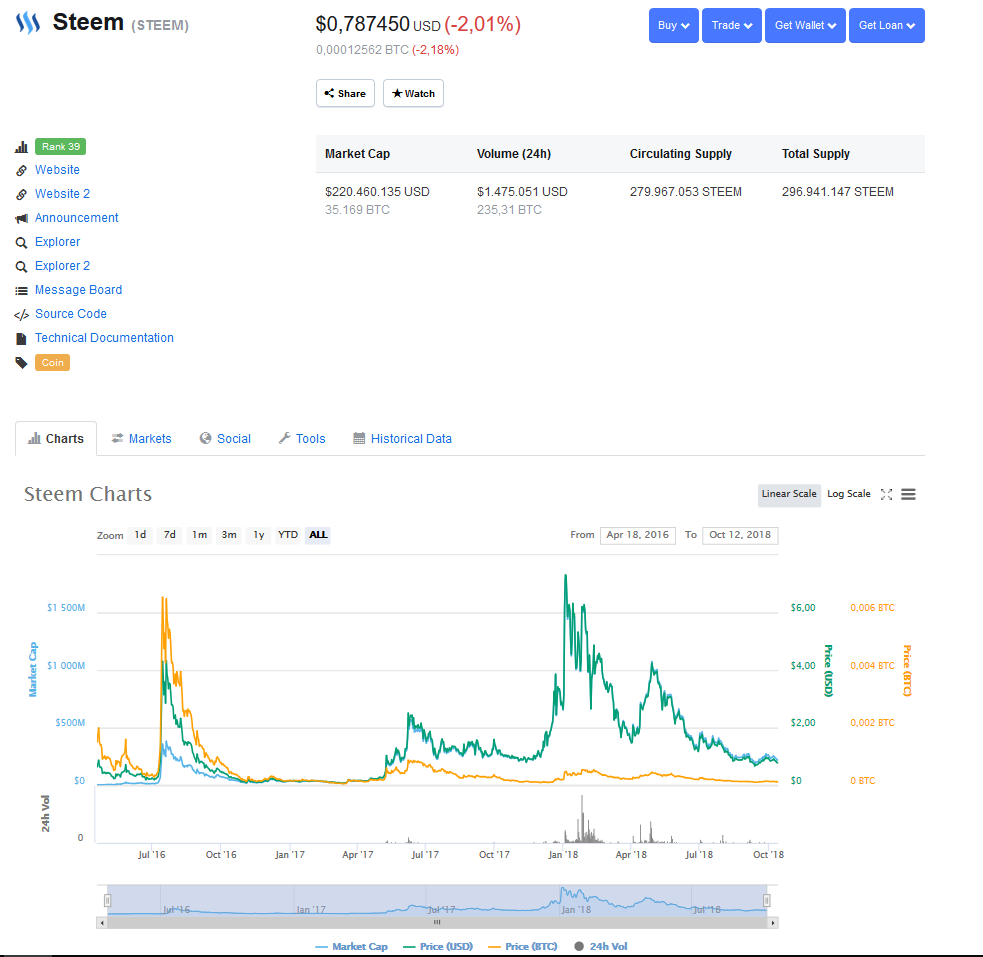Image resolution: width=983 pixels, height=957 pixels.
Task: Share this Steem page
Action: tap(345, 93)
